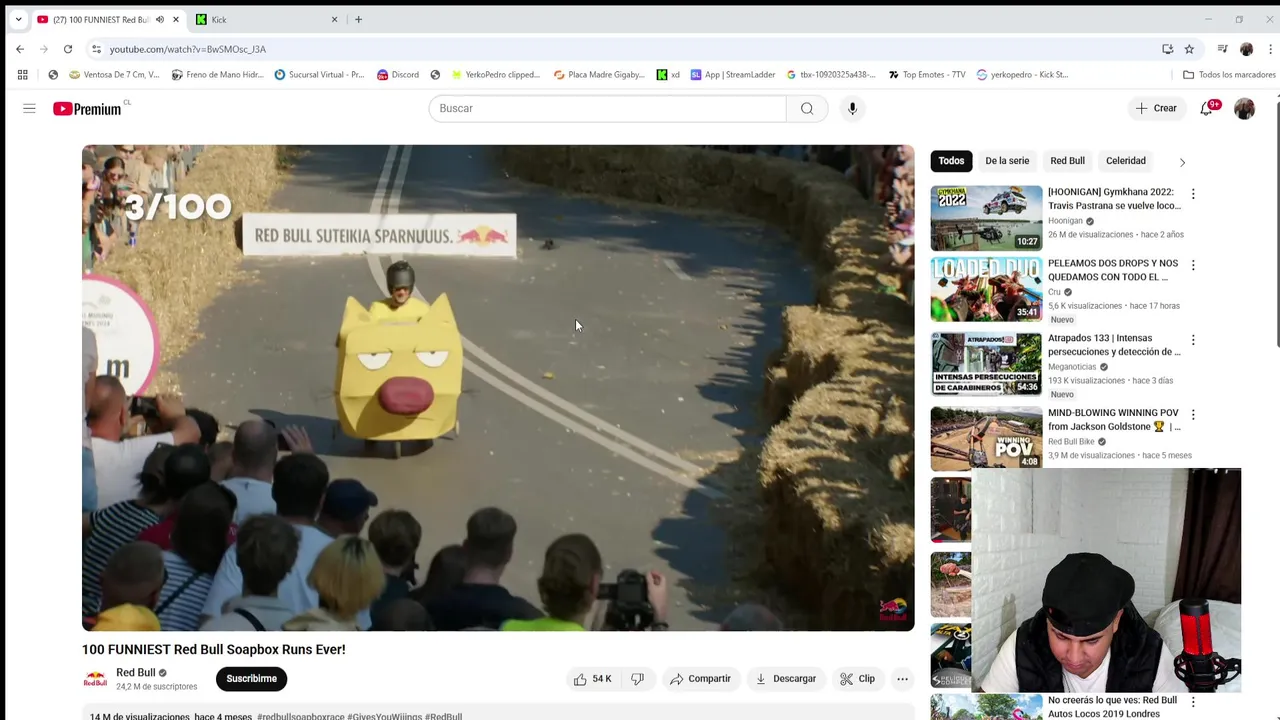Click the search magnifier button

[x=807, y=108]
